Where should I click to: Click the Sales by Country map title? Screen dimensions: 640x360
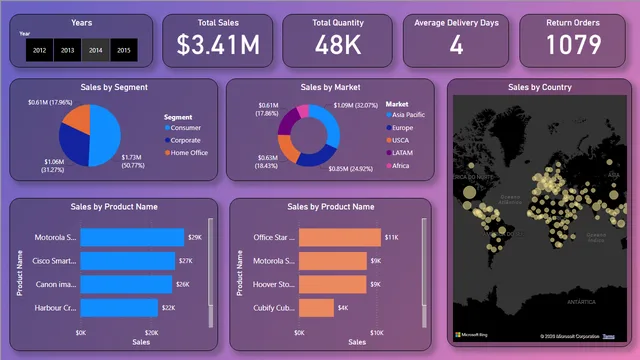[x=540, y=87]
